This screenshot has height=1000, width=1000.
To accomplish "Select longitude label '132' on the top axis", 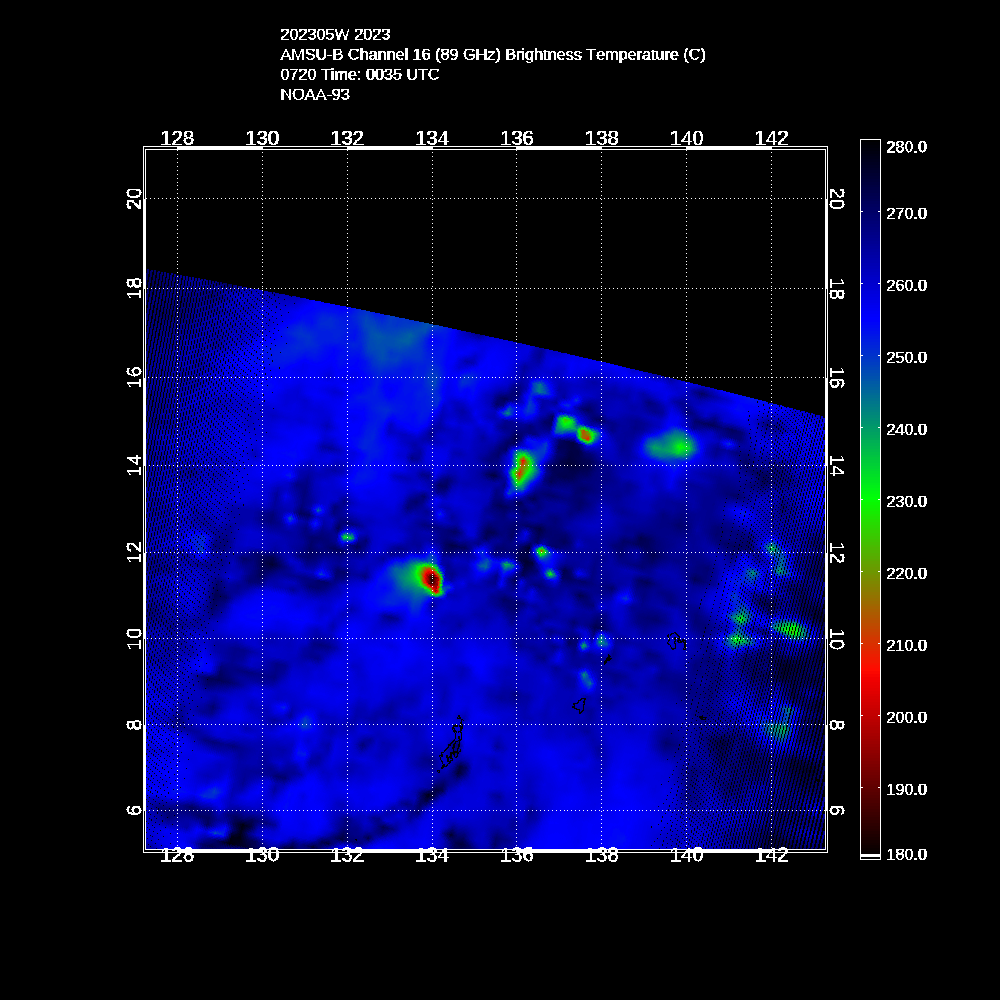I will (347, 138).
